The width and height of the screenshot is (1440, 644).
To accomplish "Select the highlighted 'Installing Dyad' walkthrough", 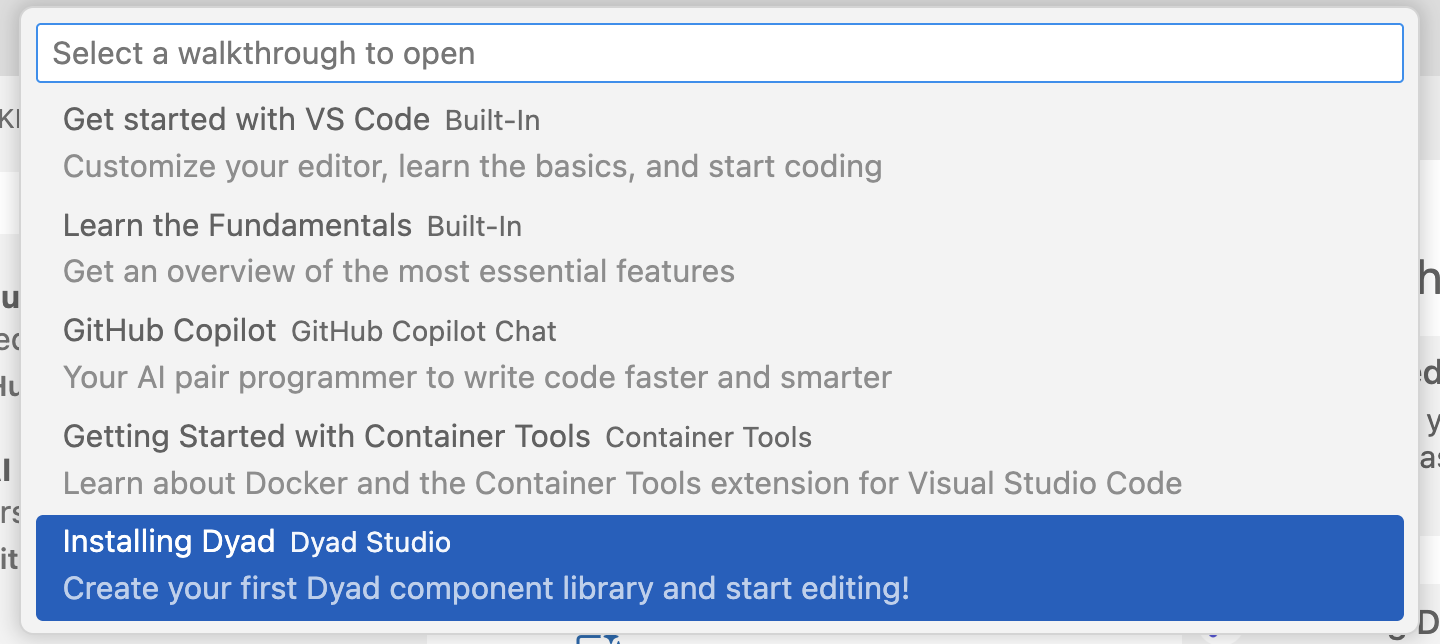I will pos(168,542).
